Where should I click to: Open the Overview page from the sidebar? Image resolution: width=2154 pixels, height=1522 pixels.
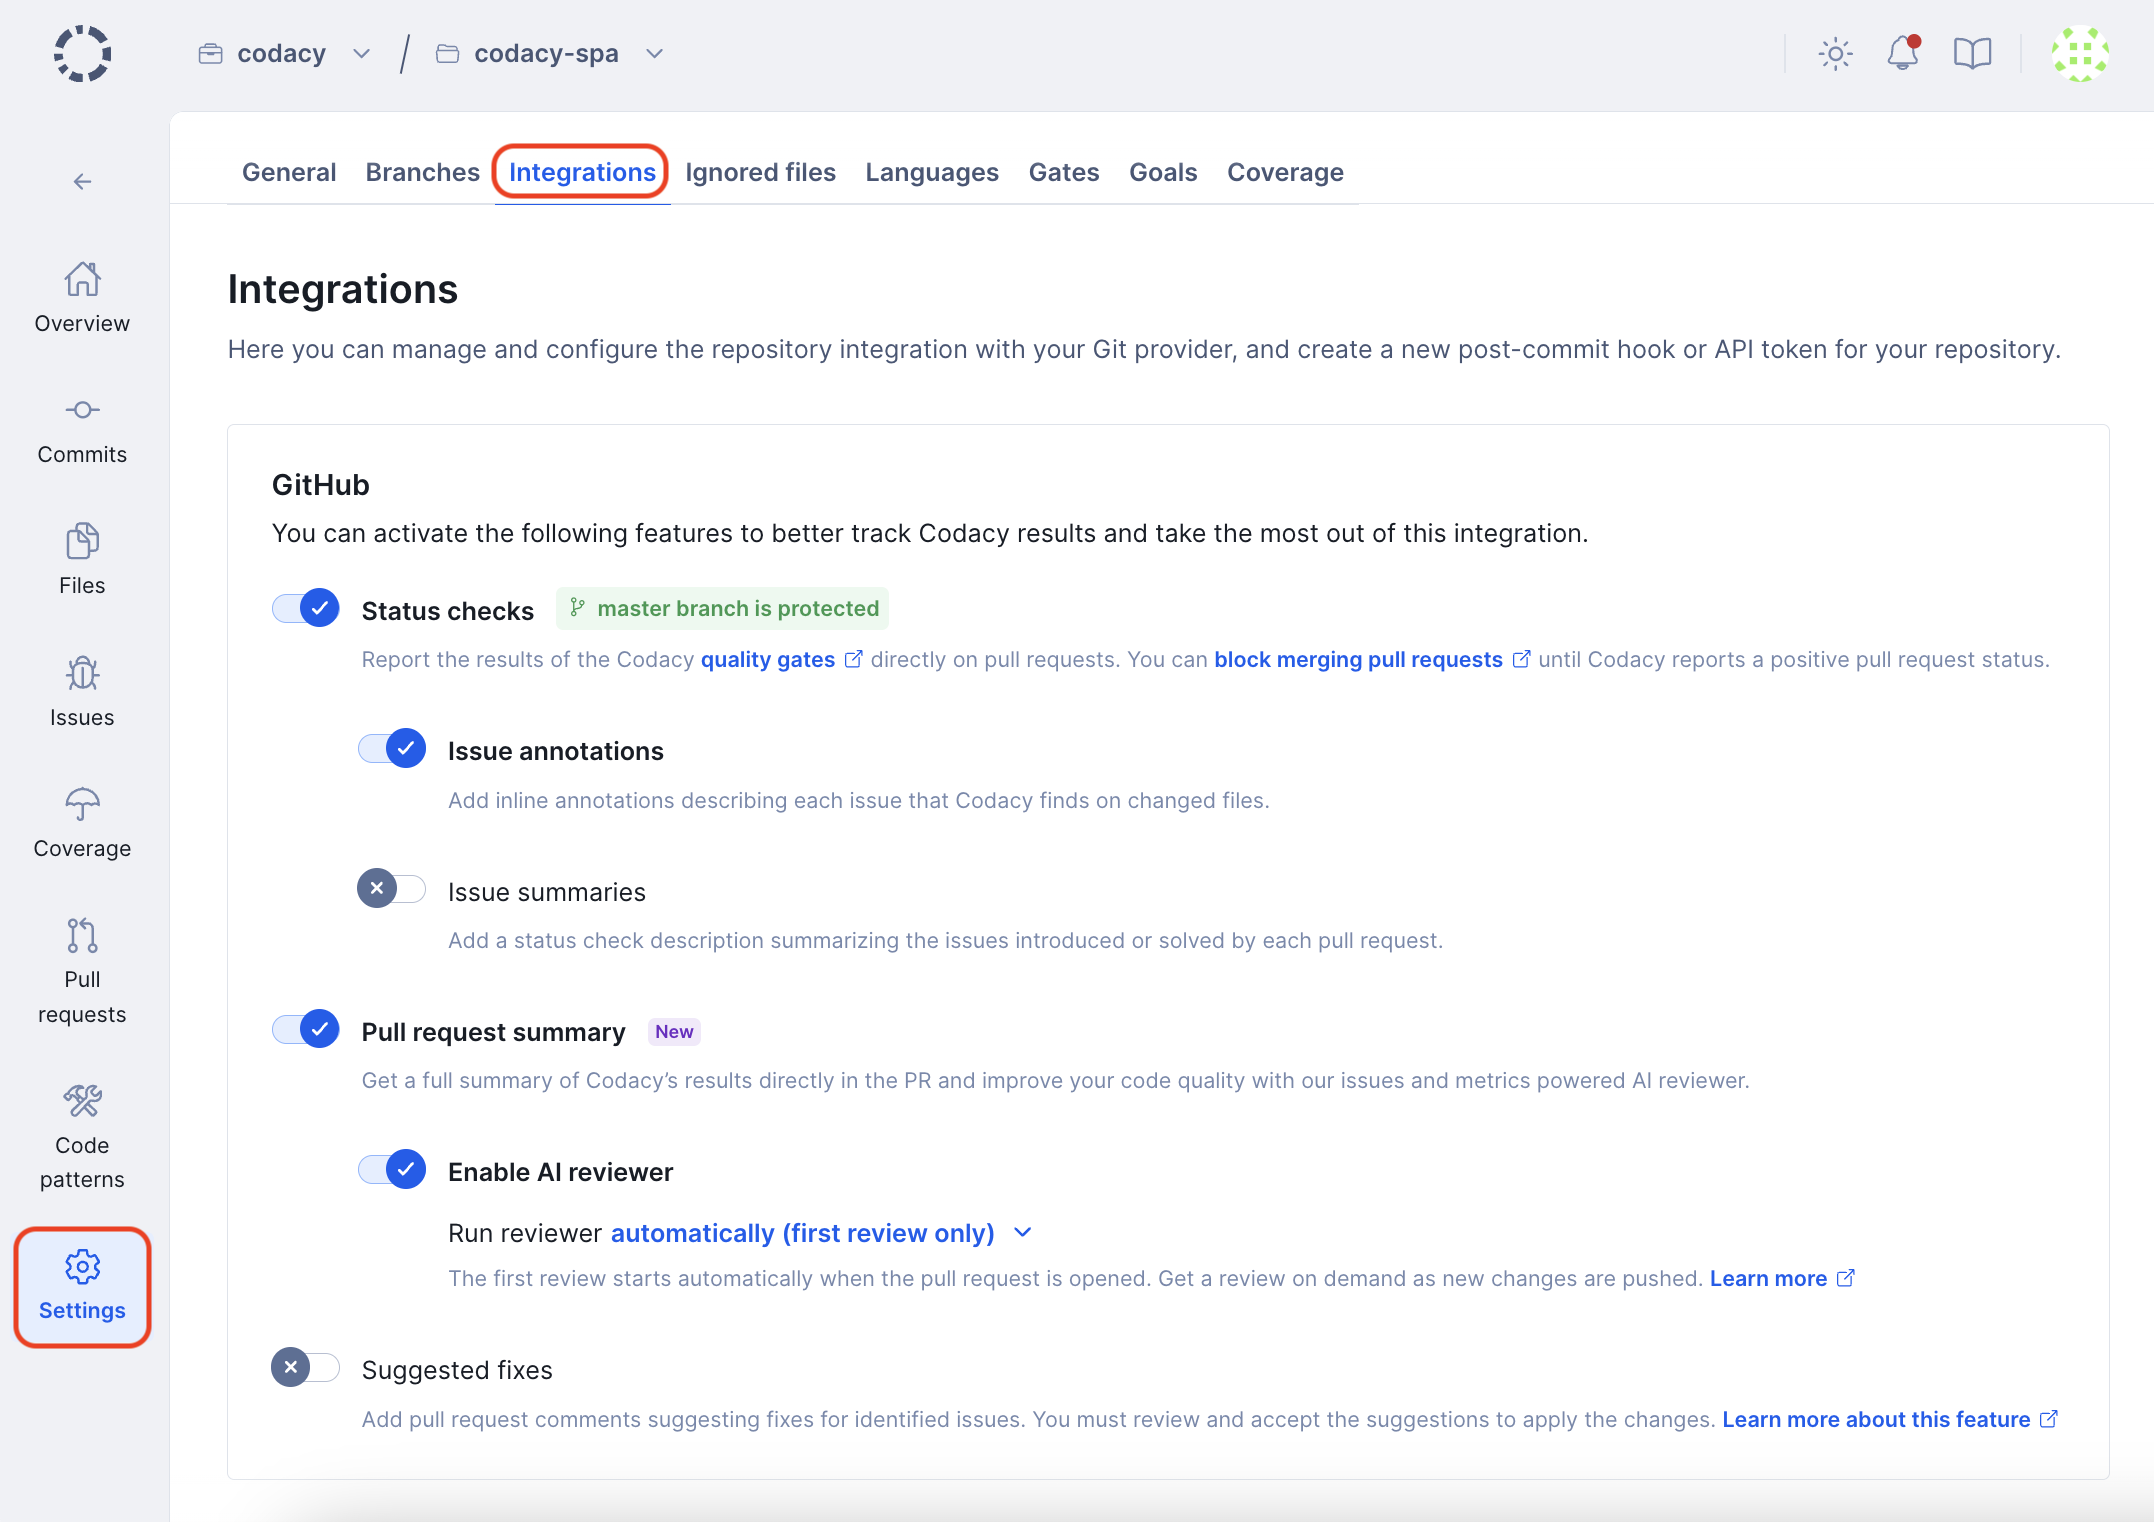pyautogui.click(x=82, y=298)
